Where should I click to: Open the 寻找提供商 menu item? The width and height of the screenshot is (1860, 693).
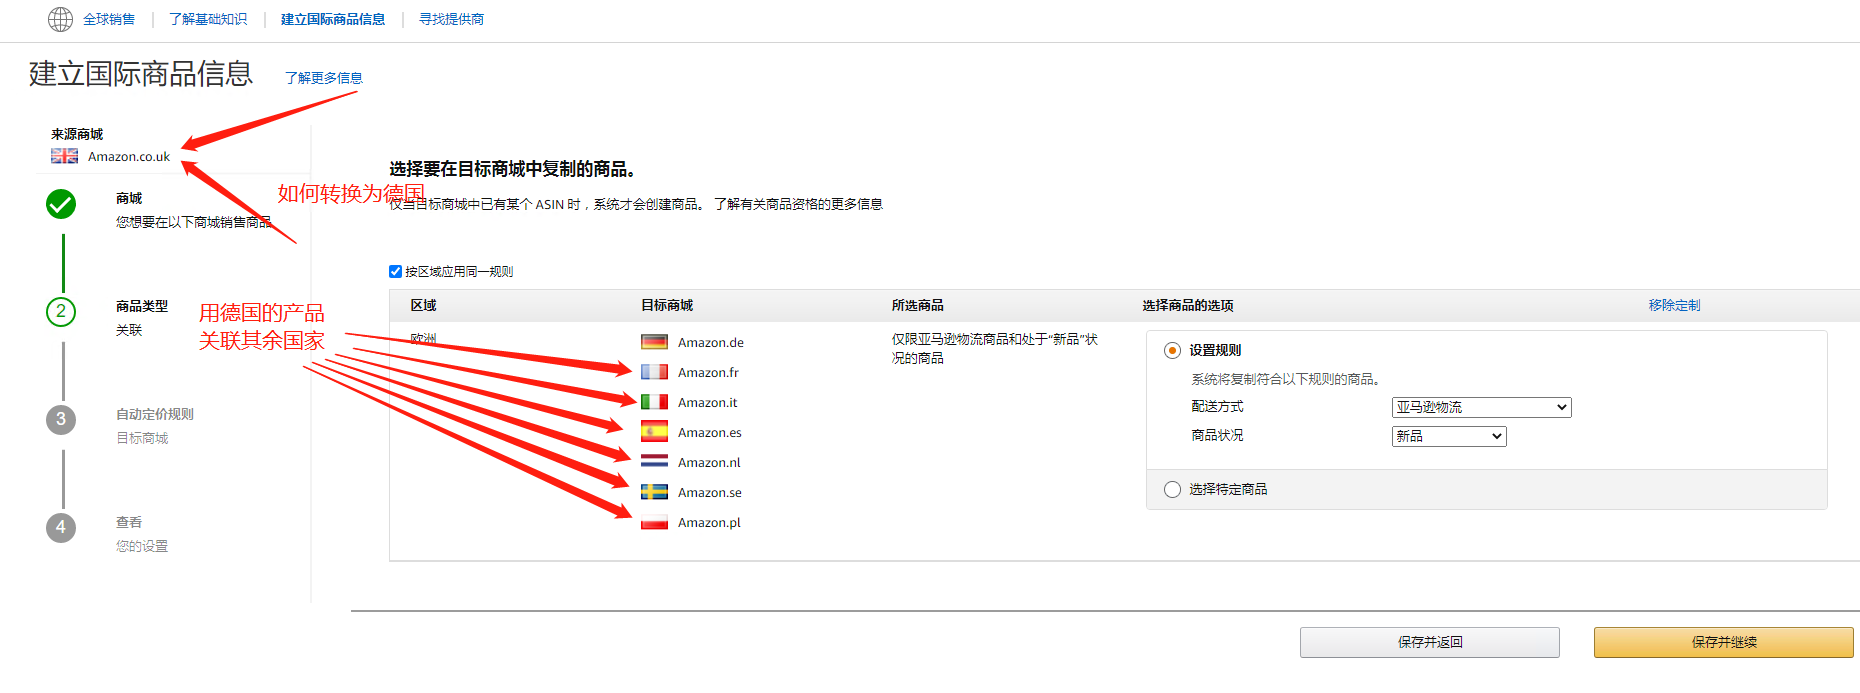pyautogui.click(x=451, y=19)
